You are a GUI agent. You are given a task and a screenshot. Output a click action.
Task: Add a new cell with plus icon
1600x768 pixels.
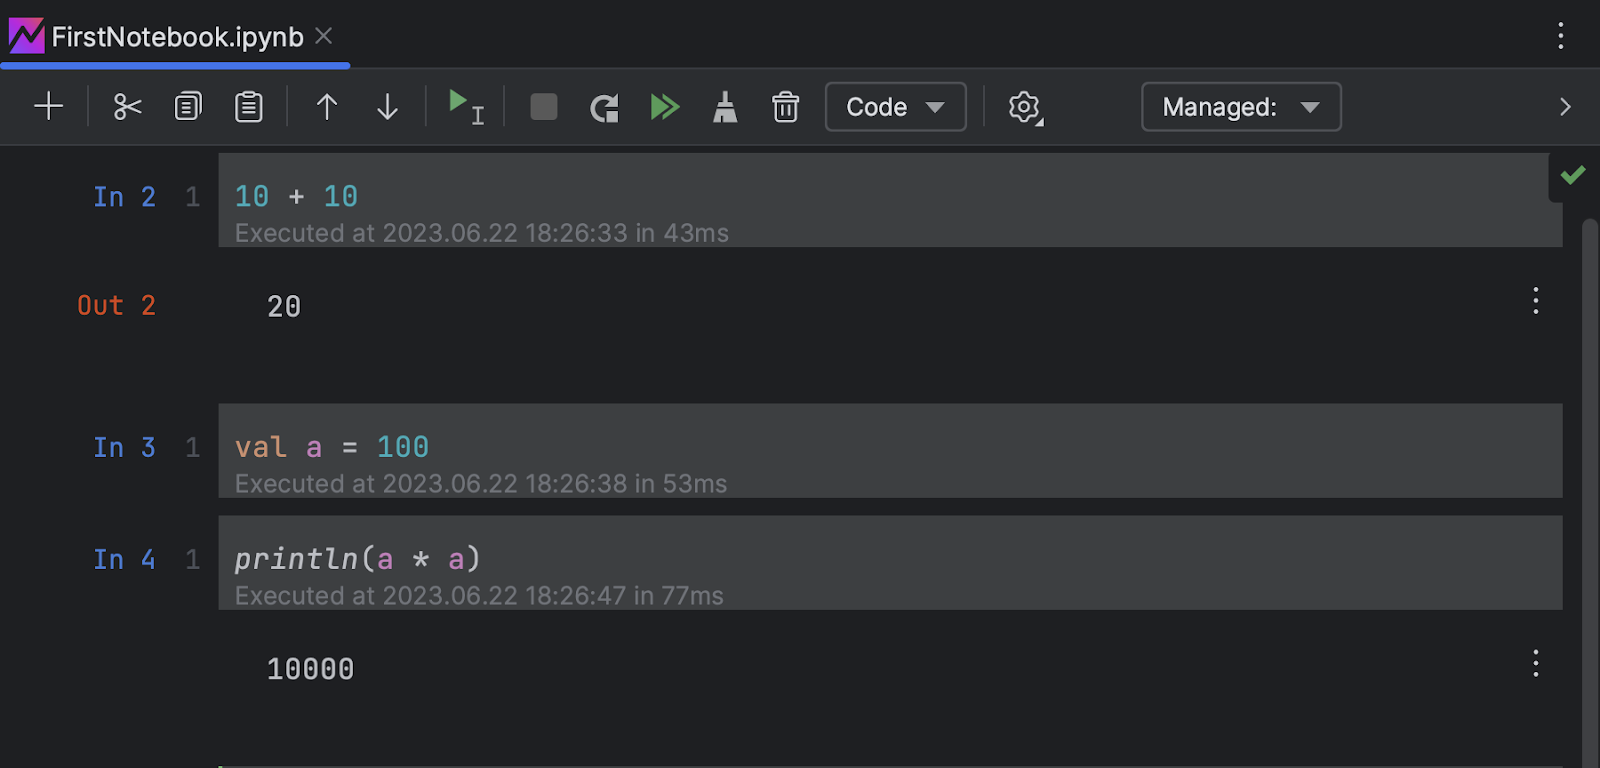48,107
